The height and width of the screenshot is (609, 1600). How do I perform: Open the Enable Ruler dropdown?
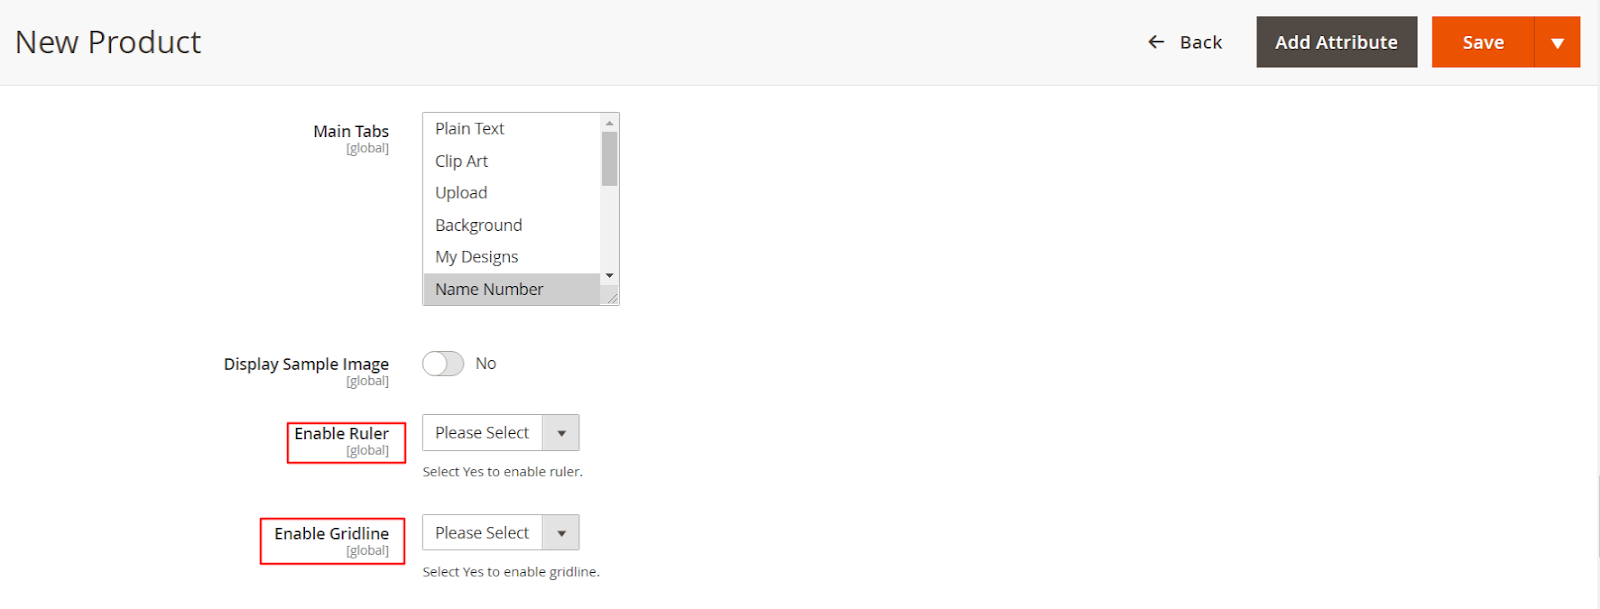pyautogui.click(x=500, y=433)
